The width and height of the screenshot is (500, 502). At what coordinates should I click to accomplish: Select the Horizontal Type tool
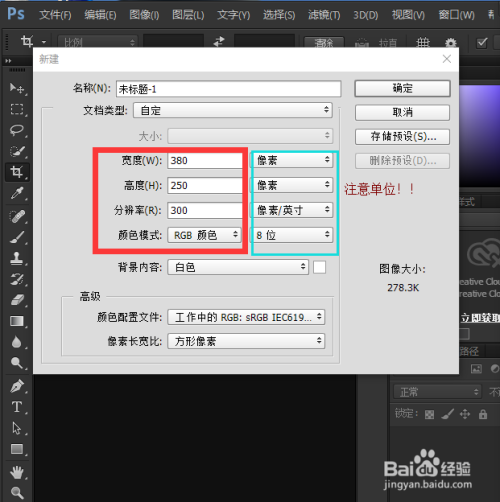(17, 407)
